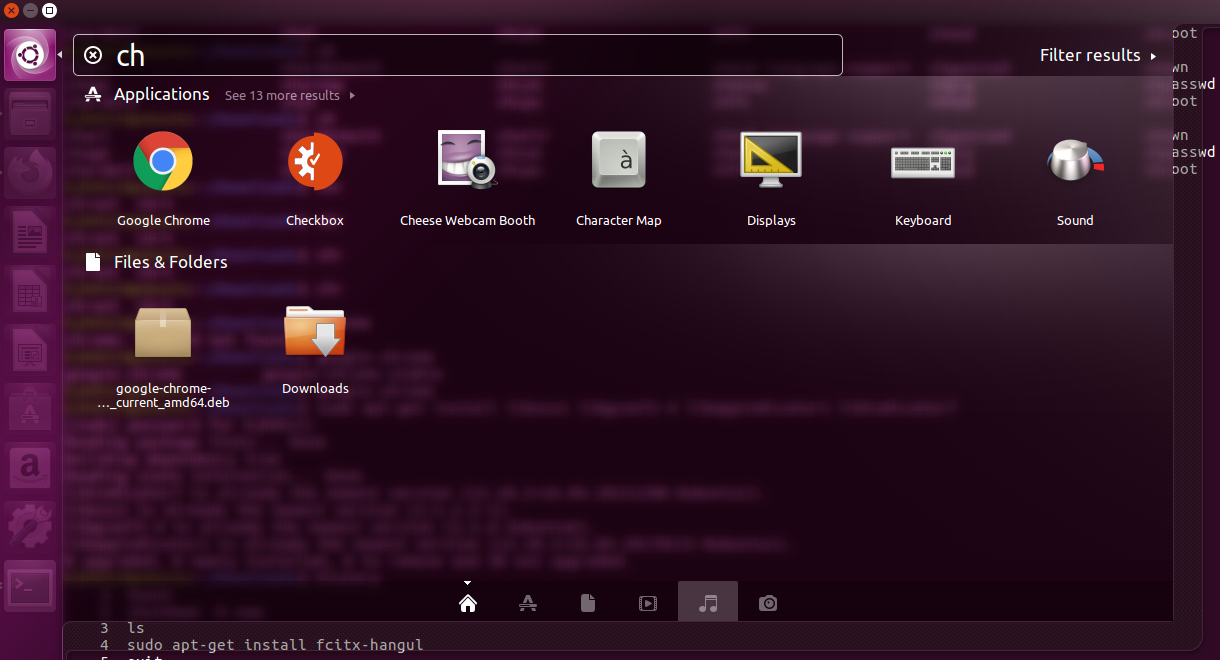1220x660 pixels.
Task: Launch the Character Map application
Action: (x=619, y=178)
